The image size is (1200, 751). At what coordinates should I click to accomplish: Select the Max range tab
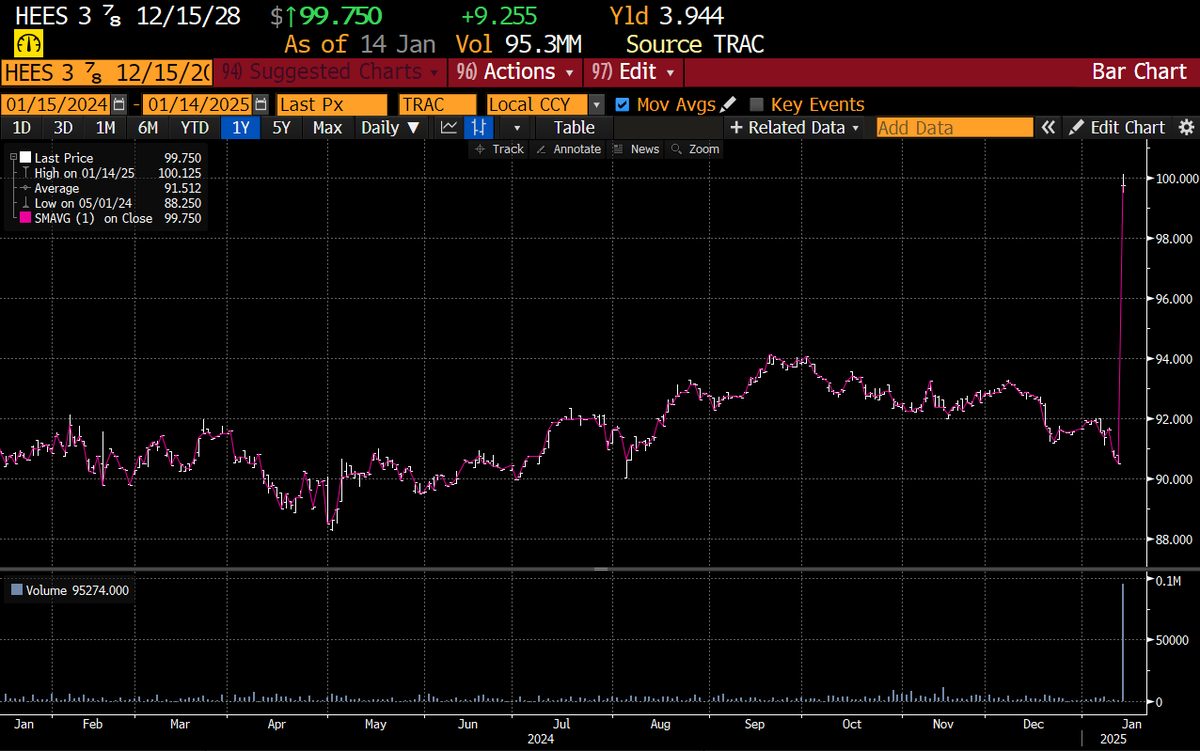click(x=327, y=127)
